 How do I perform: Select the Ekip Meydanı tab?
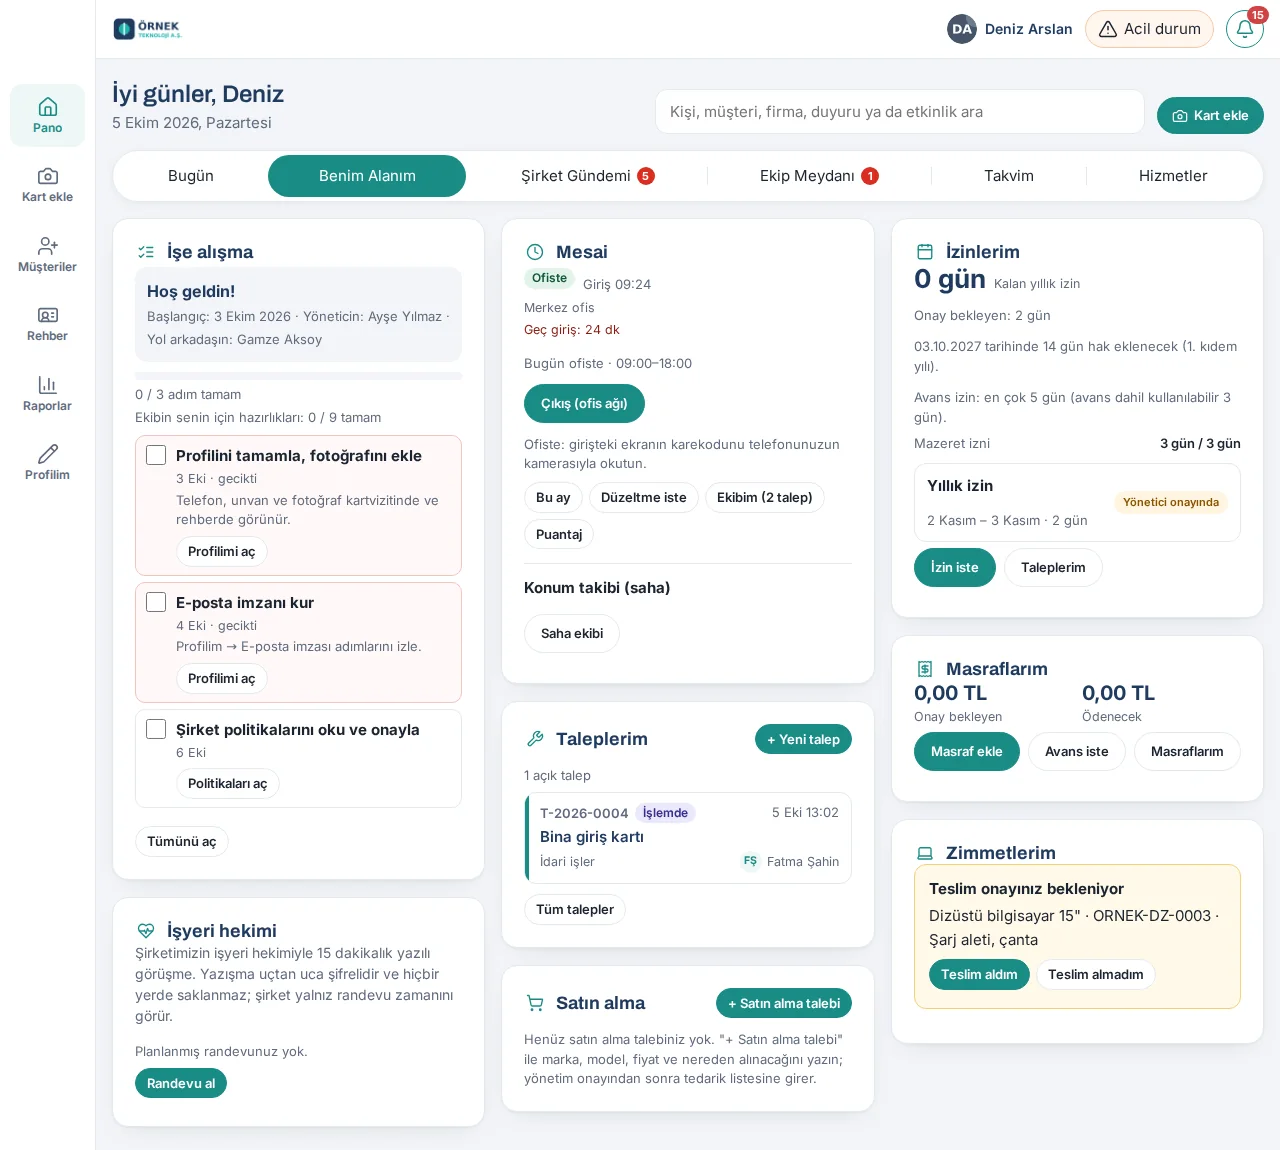click(819, 176)
